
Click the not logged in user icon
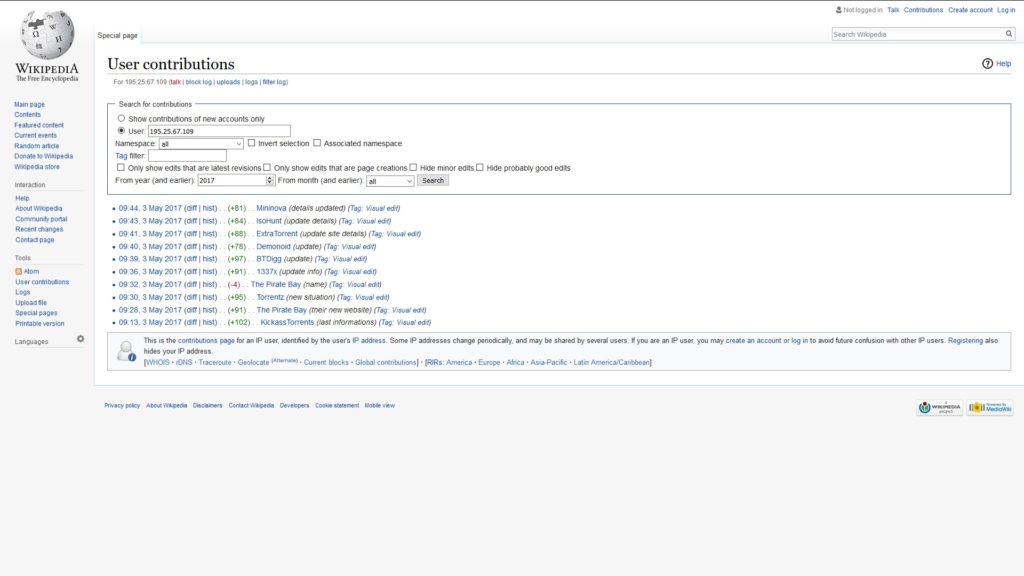[x=839, y=10]
